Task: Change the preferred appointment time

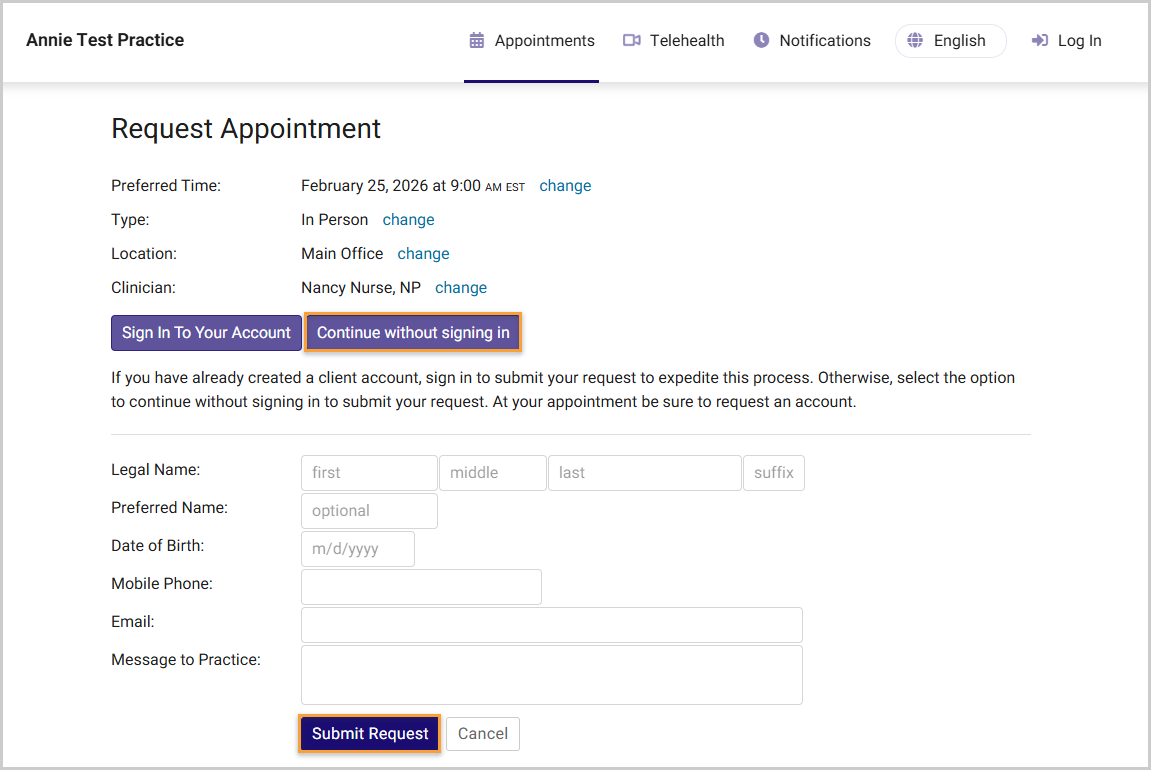Action: tap(565, 186)
